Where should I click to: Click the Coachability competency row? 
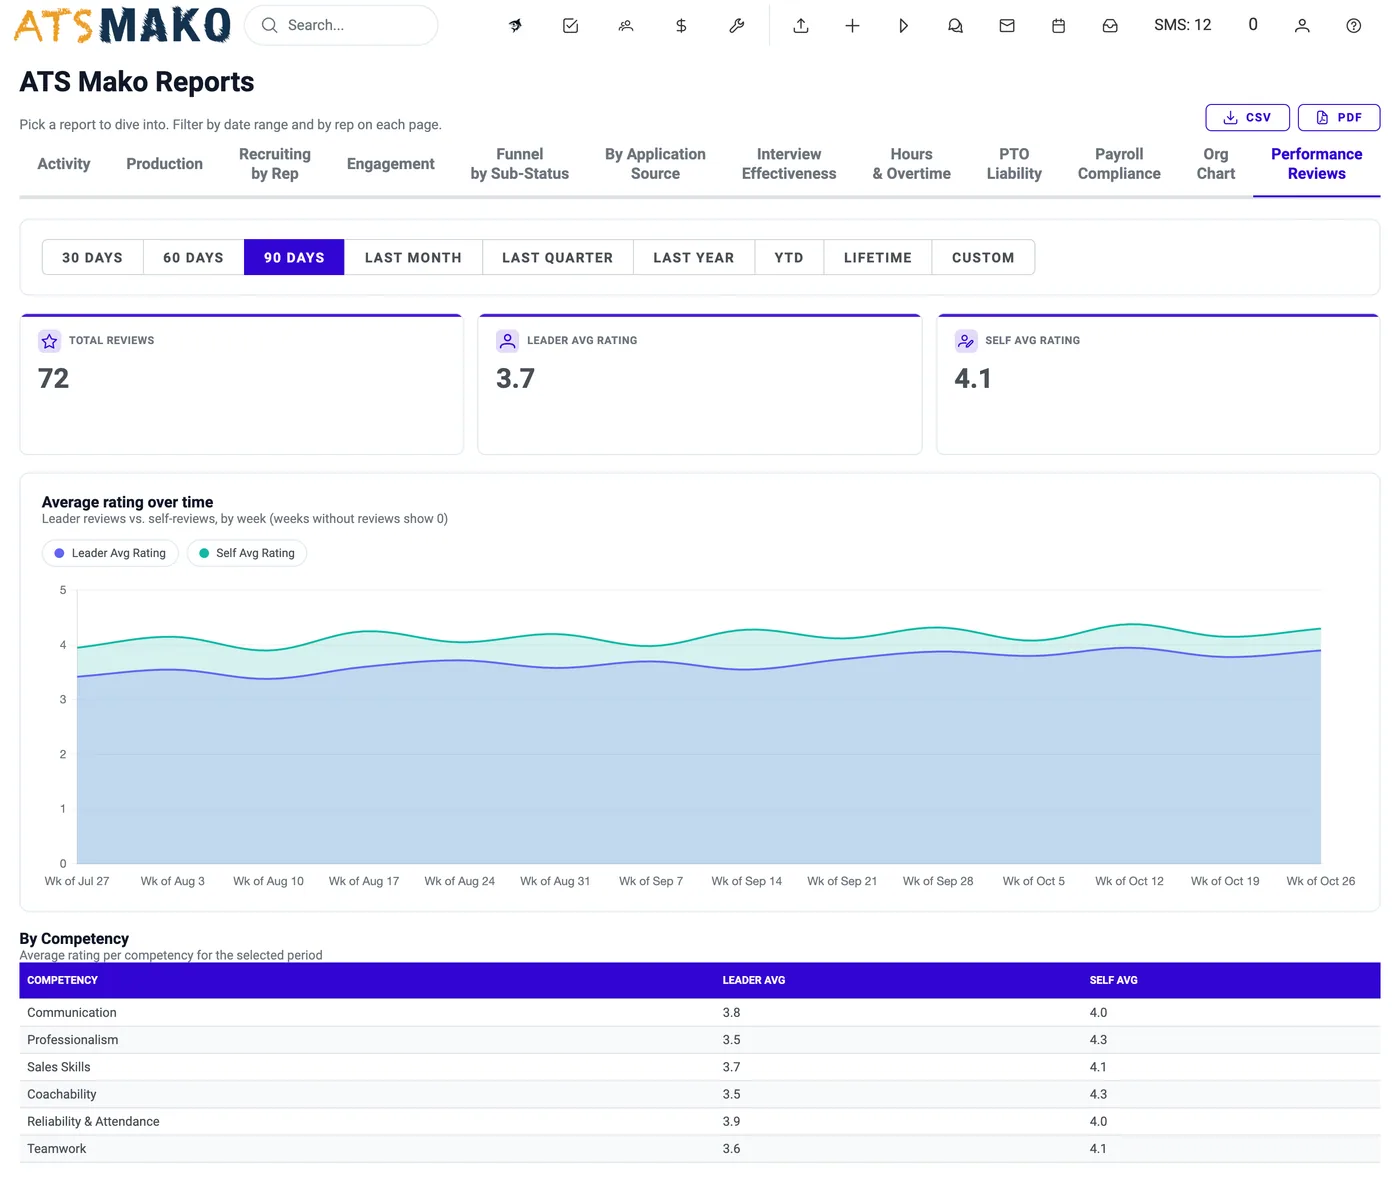[700, 1094]
